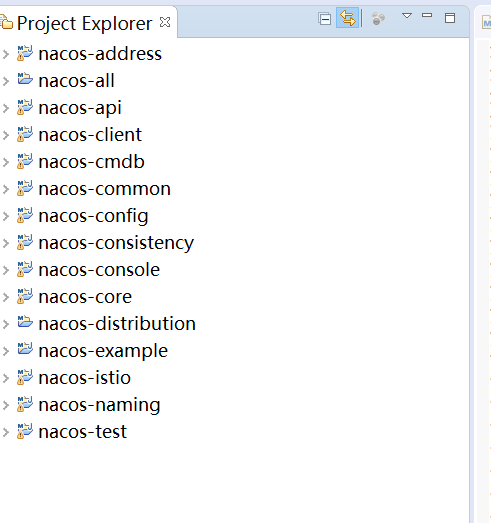Screen dimensions: 491x523
Task: Select the nacos-consistency project label
Action: [x=116, y=243]
